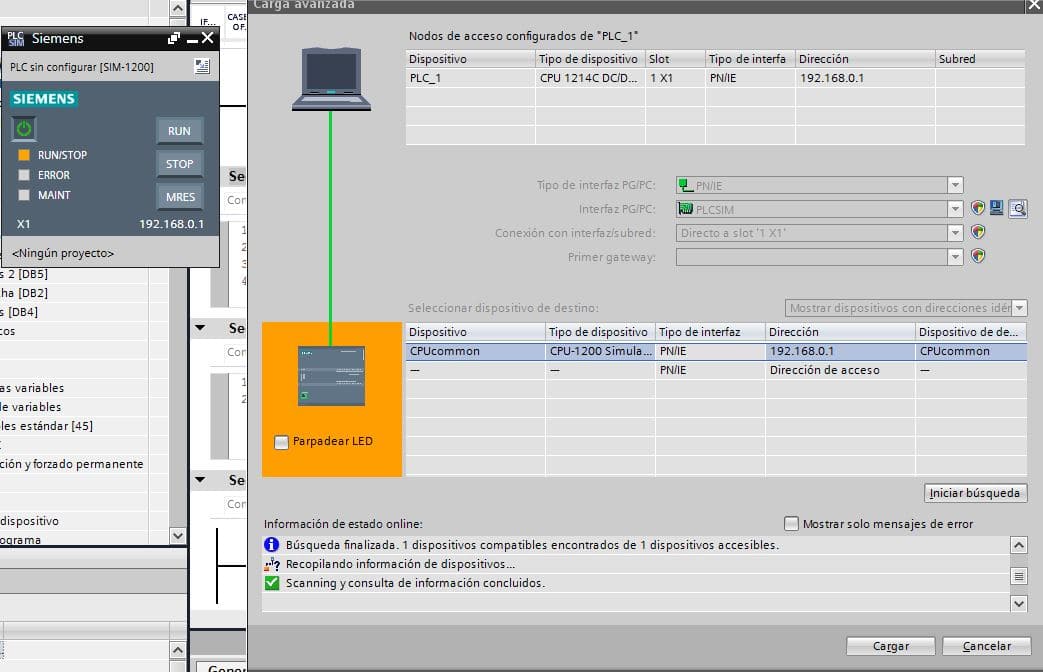Click the laptop PG/PC image
The height and width of the screenshot is (672, 1043).
tap(331, 79)
